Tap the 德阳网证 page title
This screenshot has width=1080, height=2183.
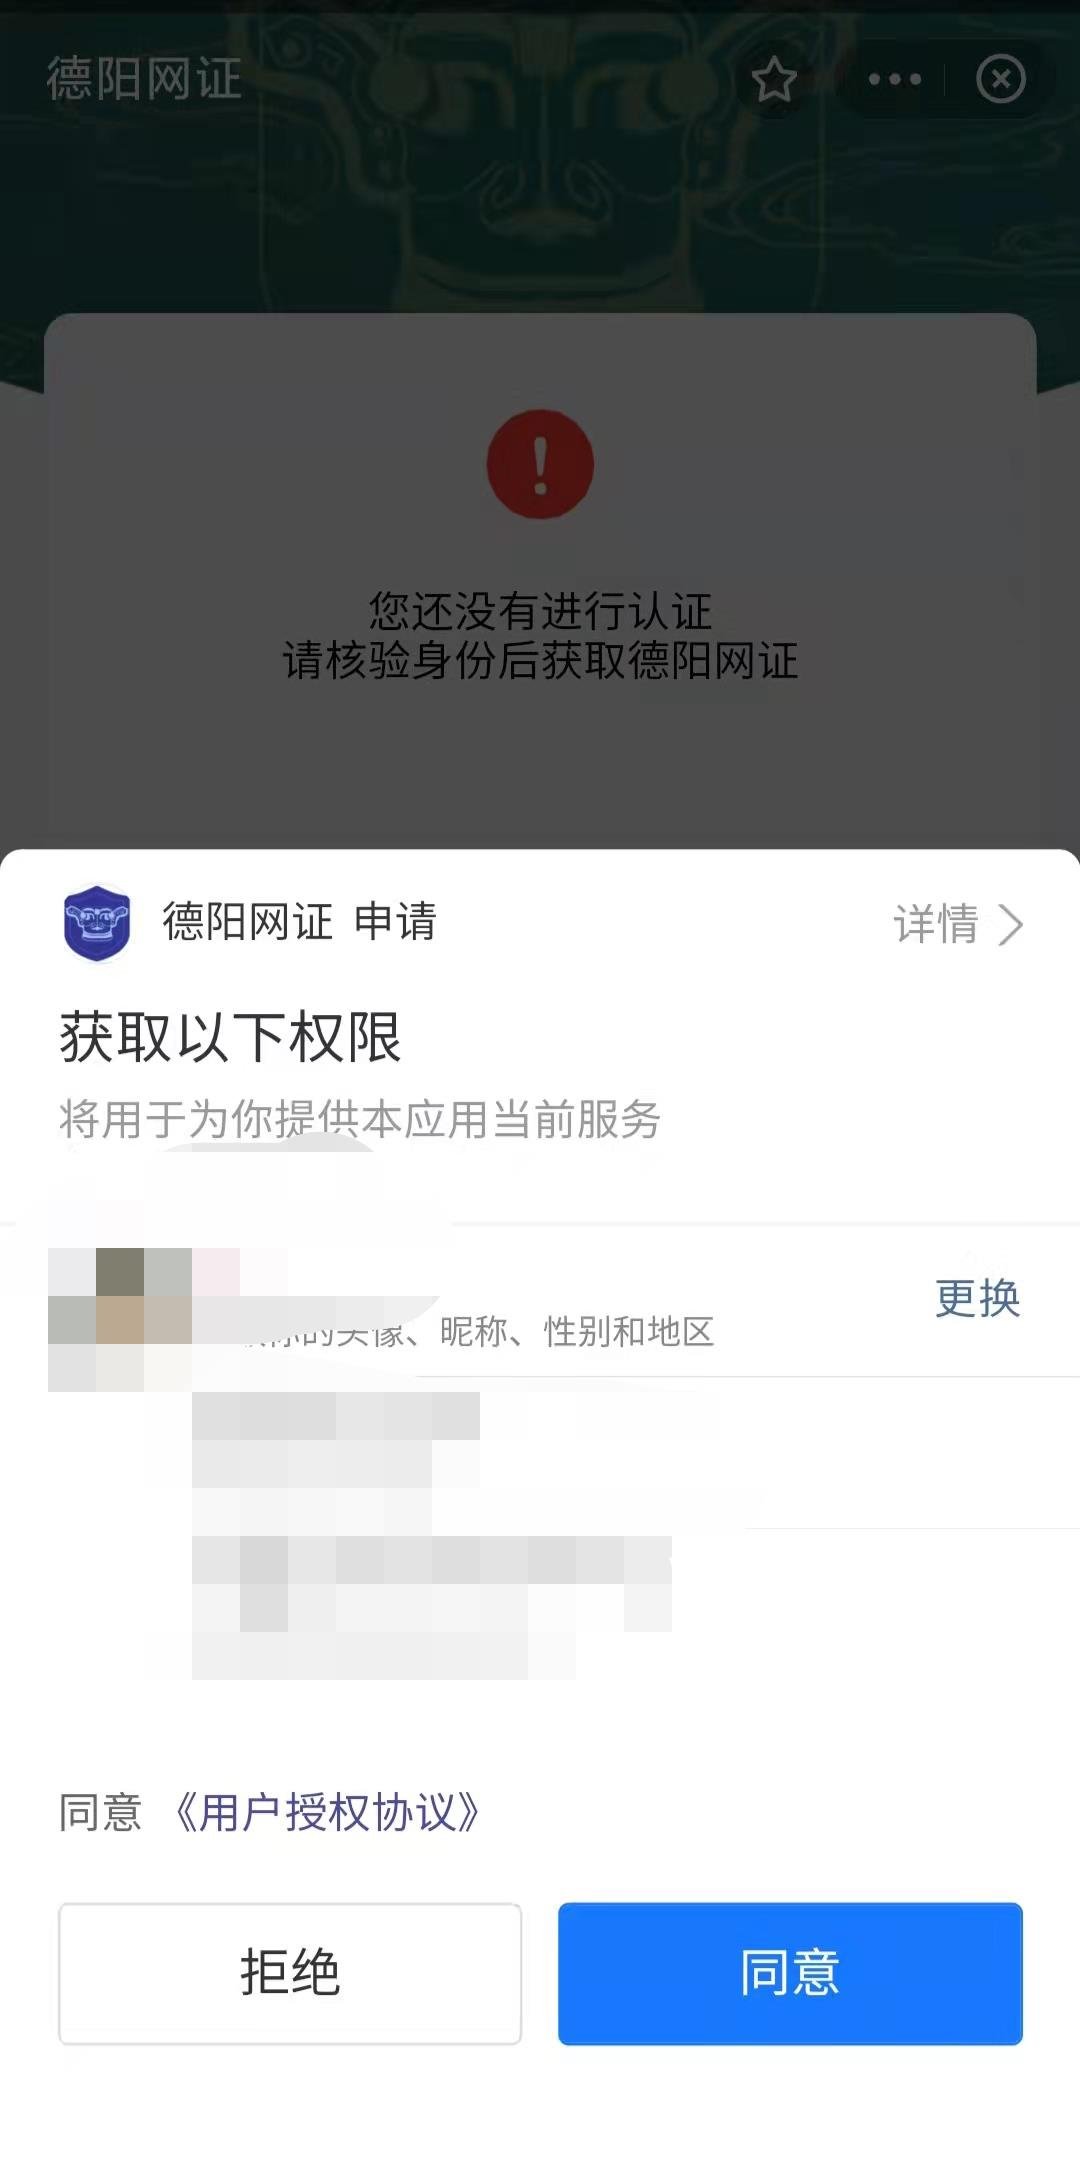[144, 79]
